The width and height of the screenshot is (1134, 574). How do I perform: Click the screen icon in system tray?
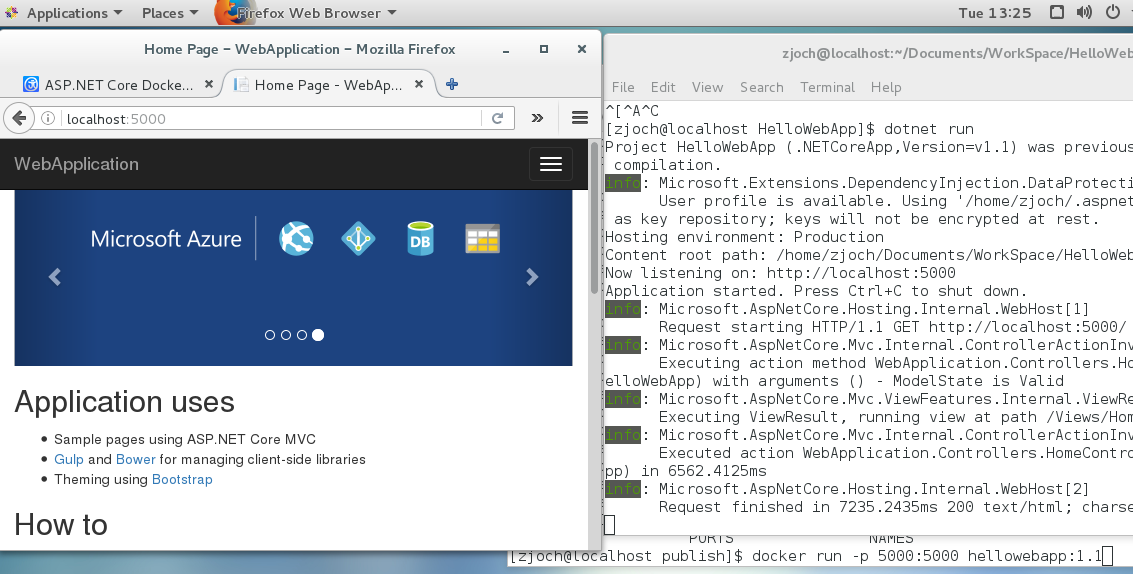[1057, 12]
